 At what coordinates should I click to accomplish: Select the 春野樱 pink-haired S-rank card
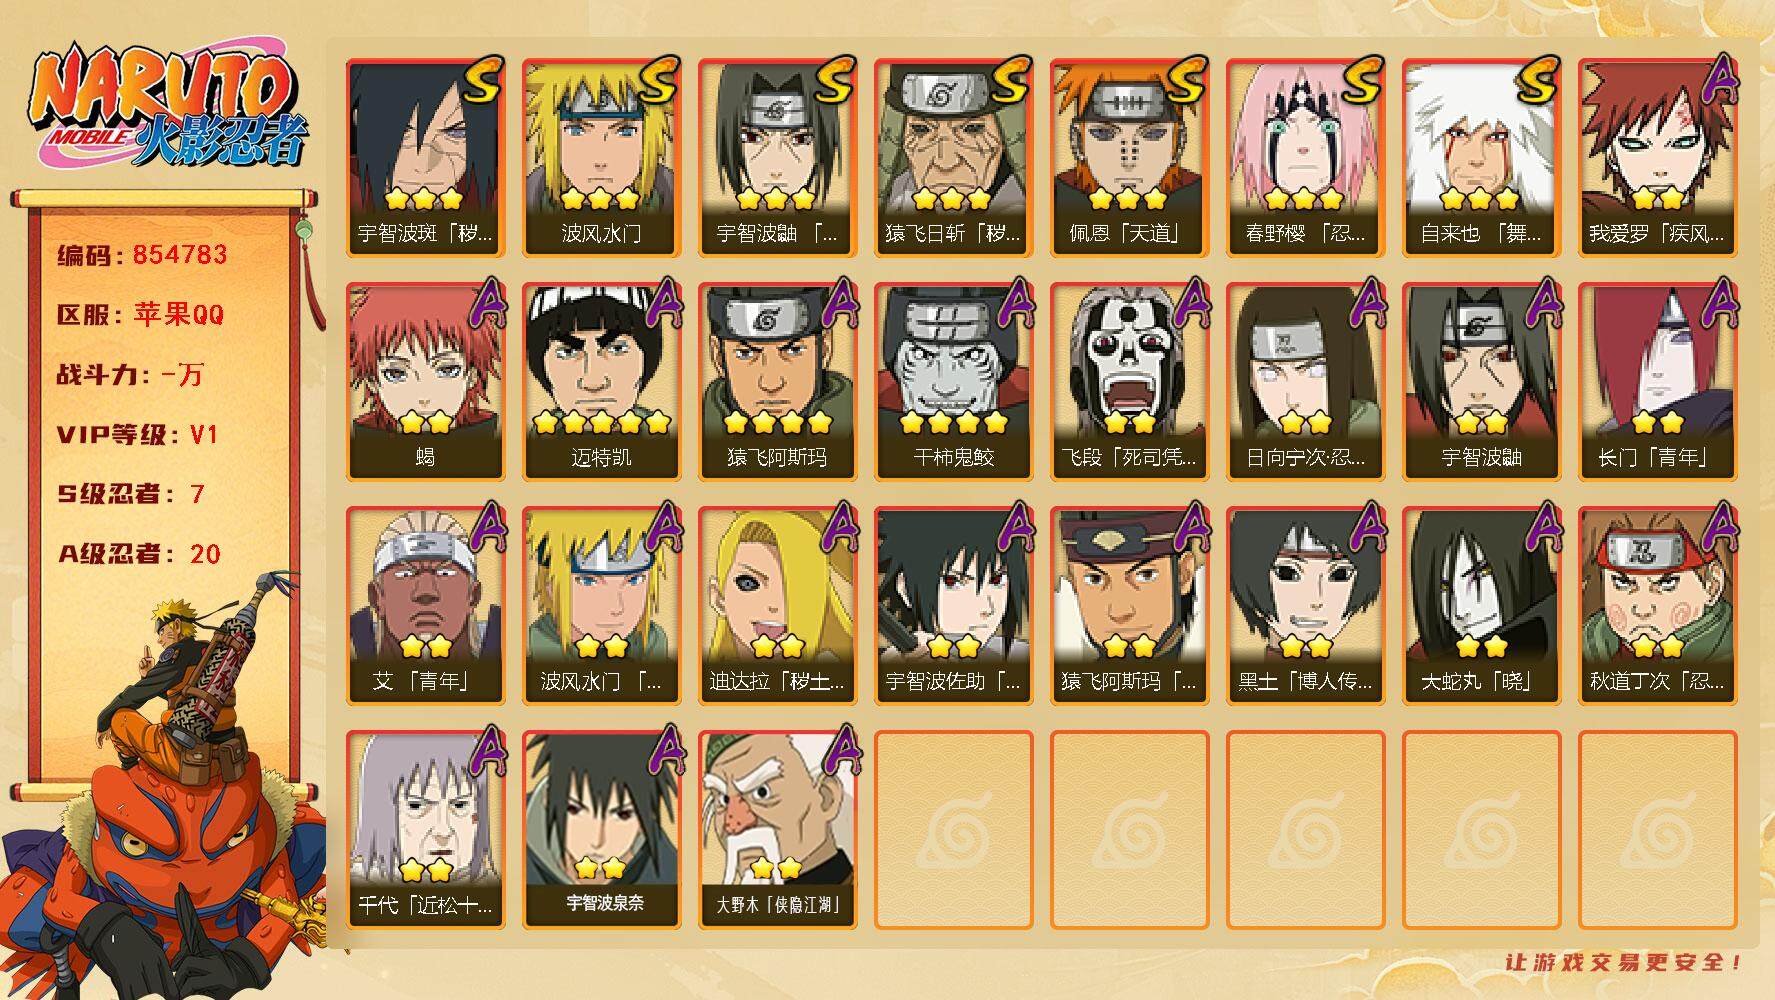(1305, 158)
